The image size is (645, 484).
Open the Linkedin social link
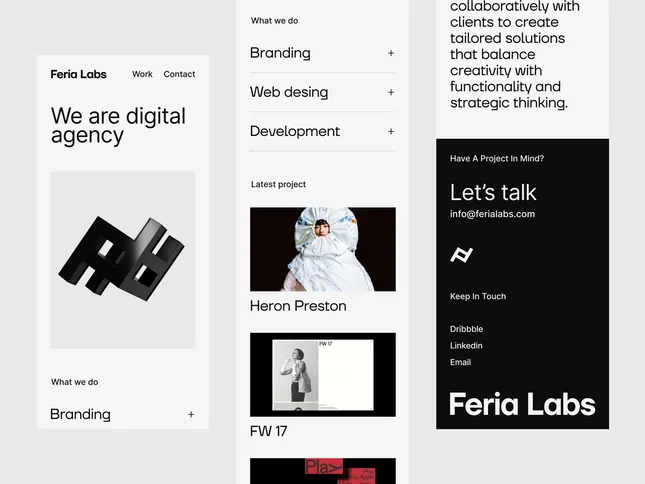point(466,346)
